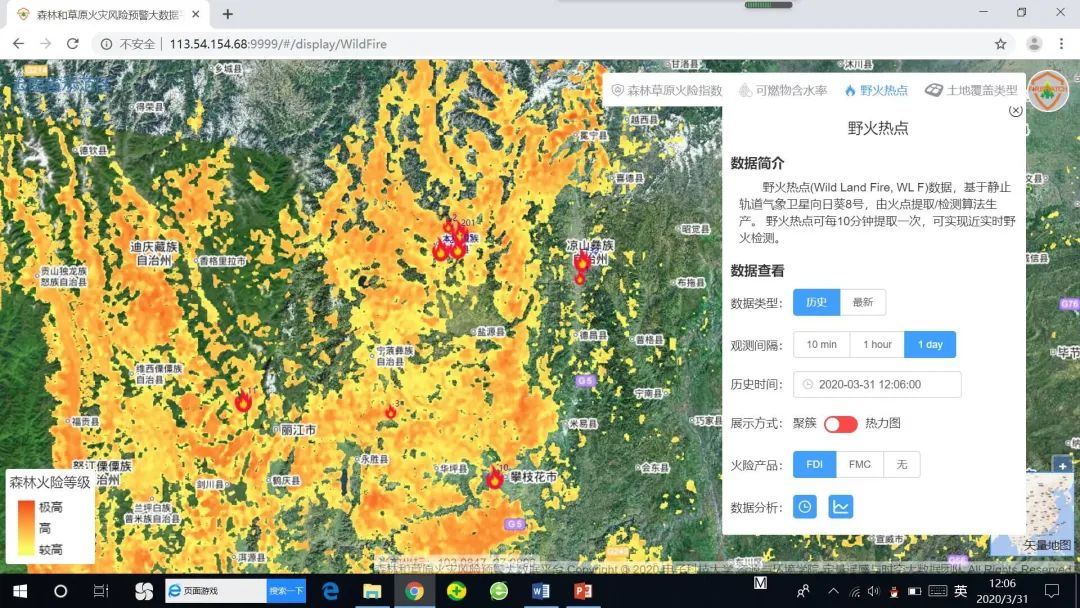The image size is (1080, 608).
Task: Zoom in with the map plus button
Action: point(1063,466)
